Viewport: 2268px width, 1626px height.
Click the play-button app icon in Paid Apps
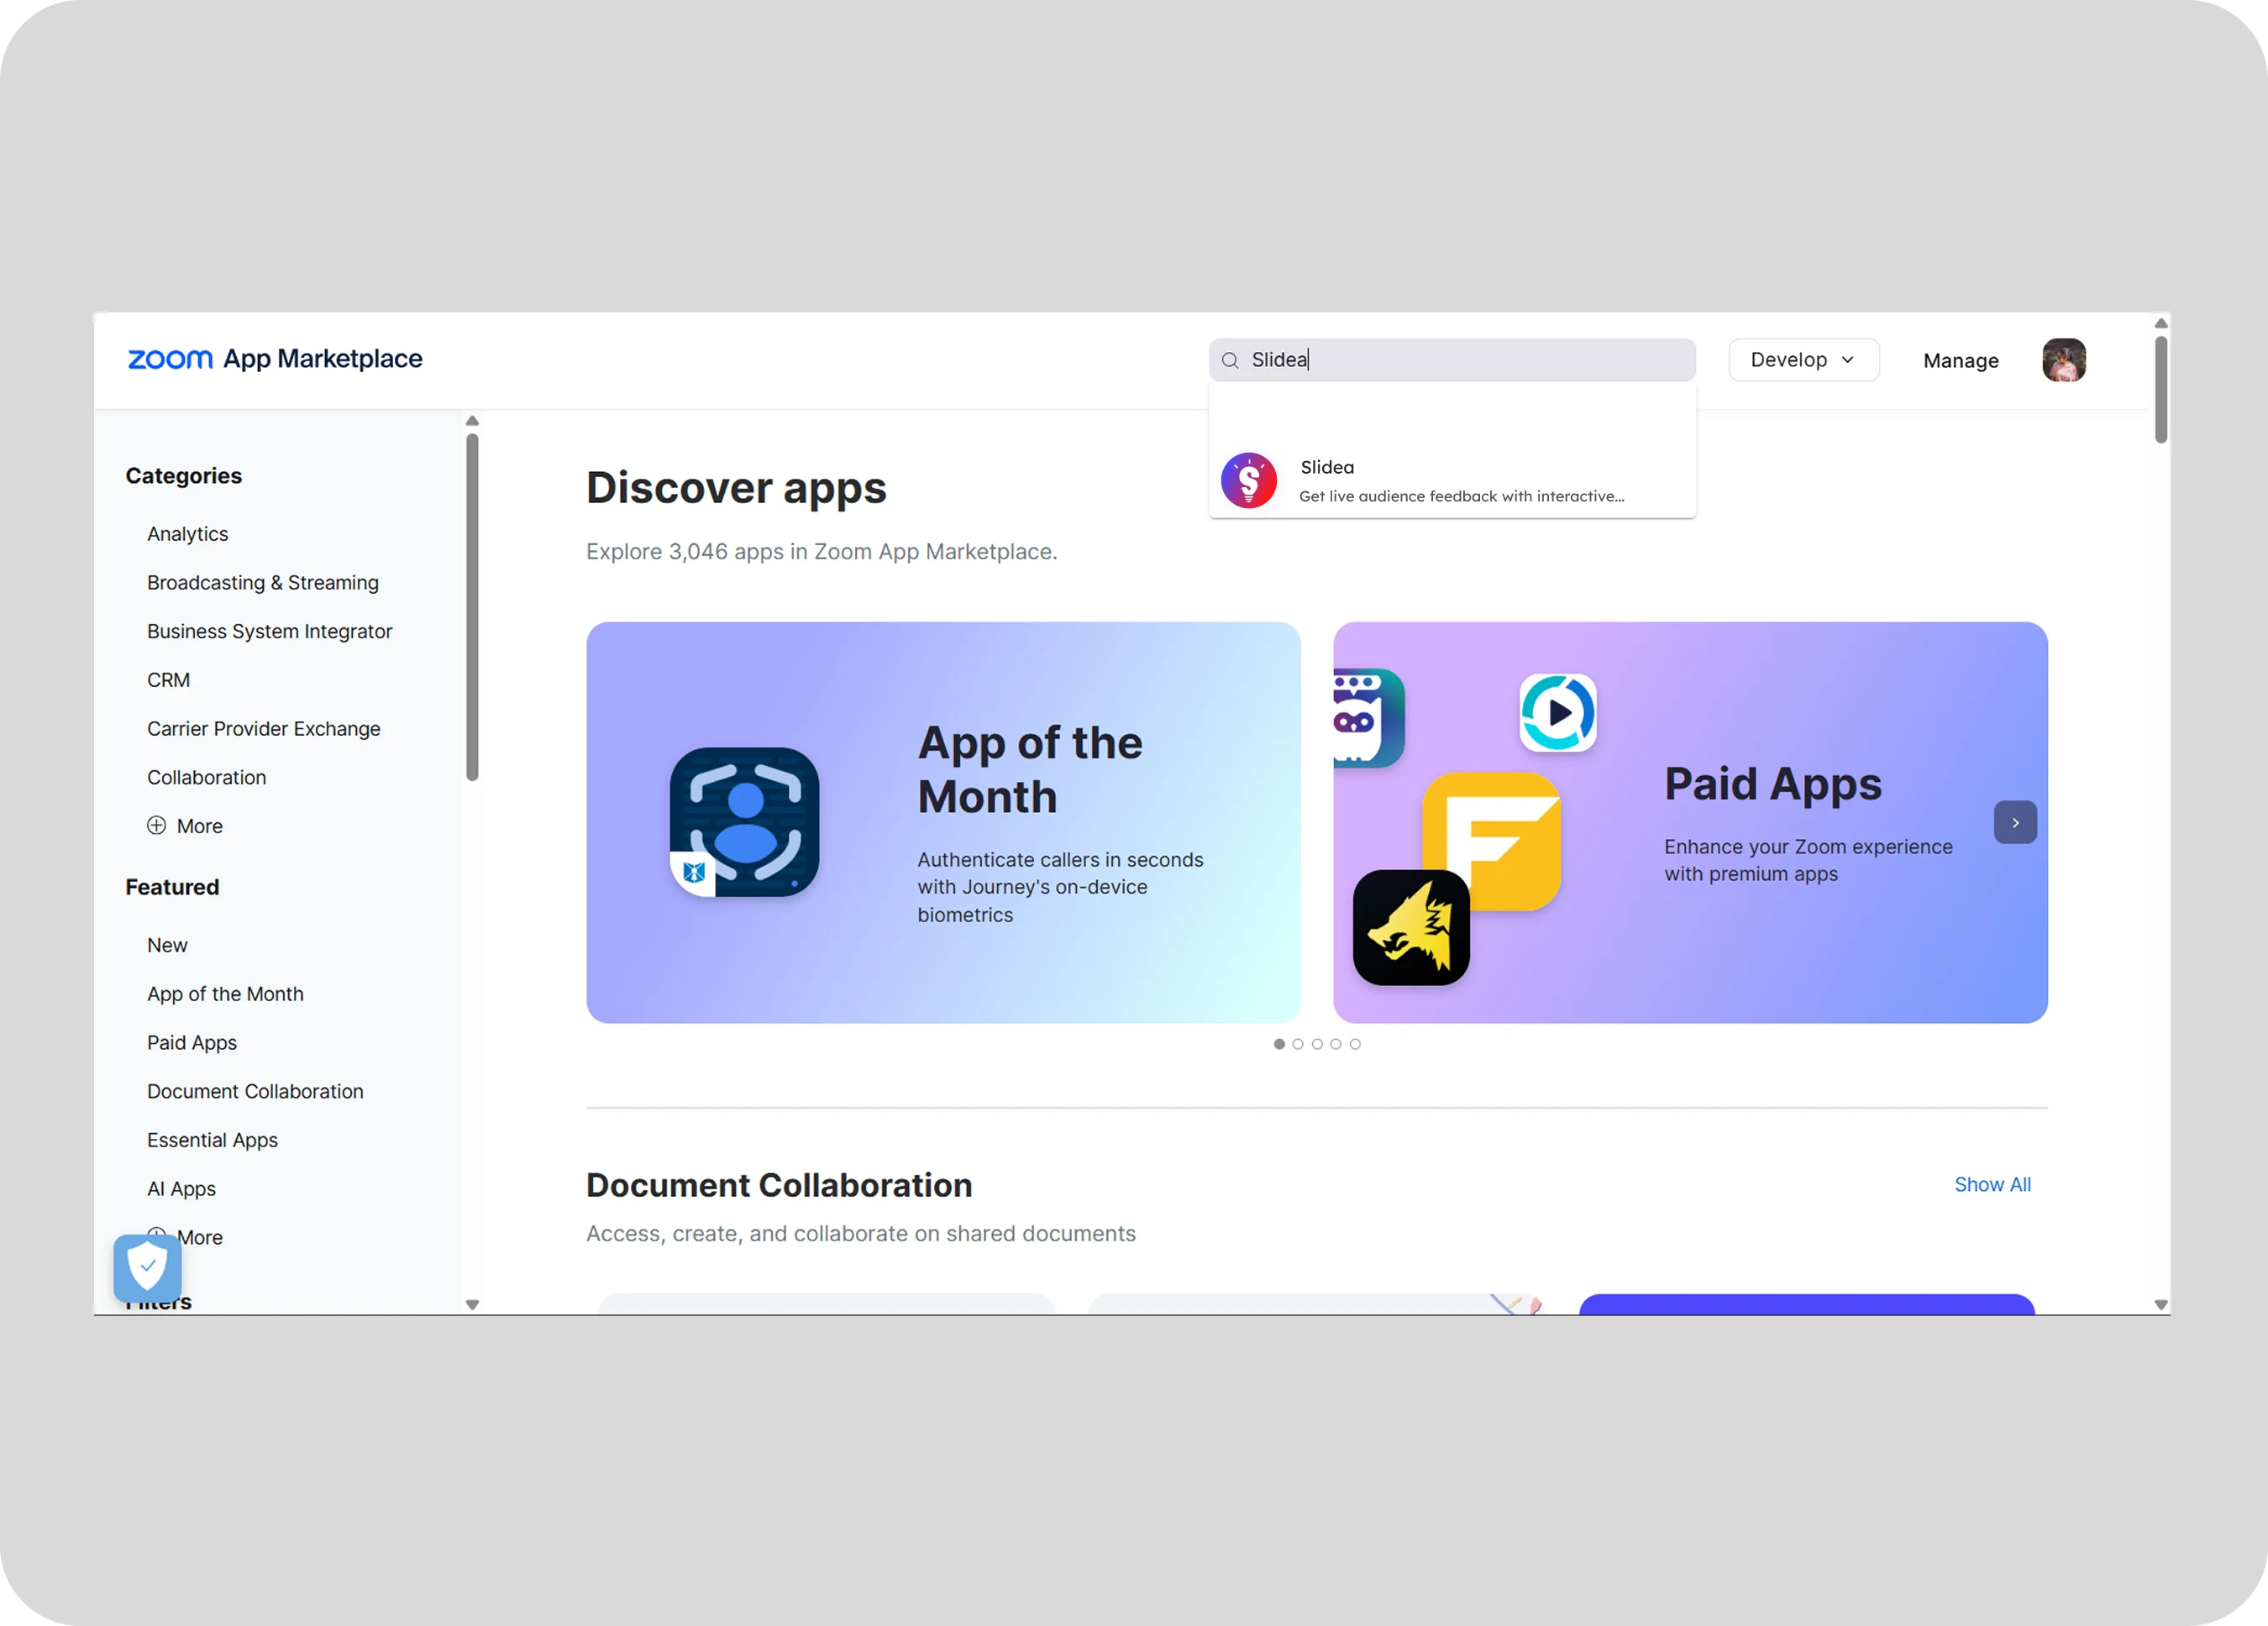coord(1558,713)
